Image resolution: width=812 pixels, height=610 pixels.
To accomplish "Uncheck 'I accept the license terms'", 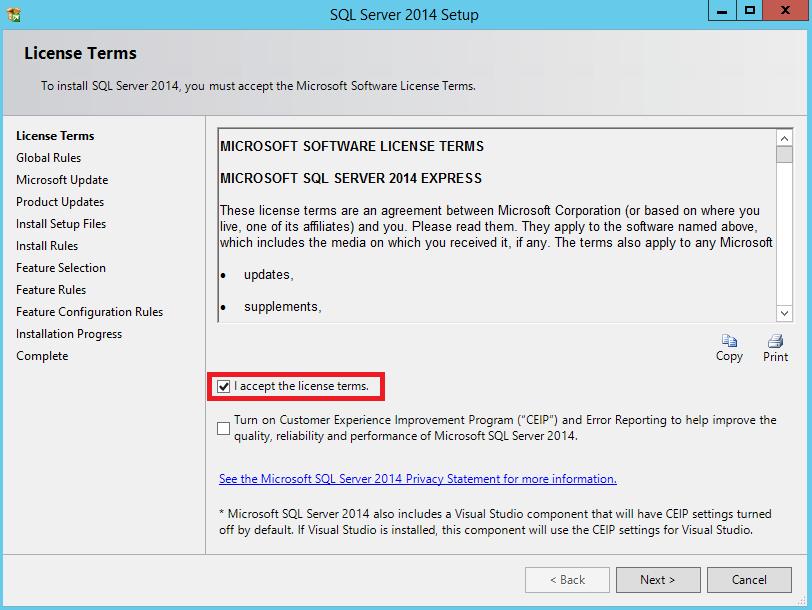I will 223,386.
